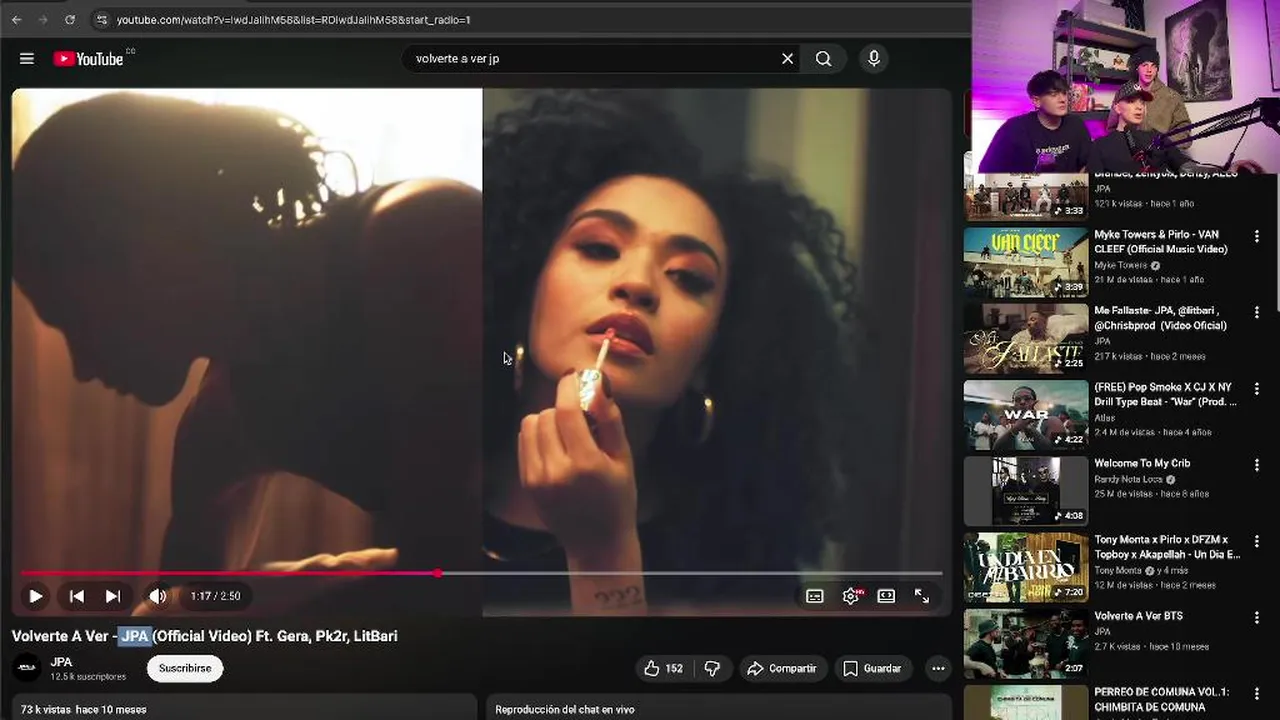This screenshot has width=1280, height=720.
Task: Open Myke Towers & Pirlo VAN CLEEF video
Action: pyautogui.click(x=1160, y=242)
